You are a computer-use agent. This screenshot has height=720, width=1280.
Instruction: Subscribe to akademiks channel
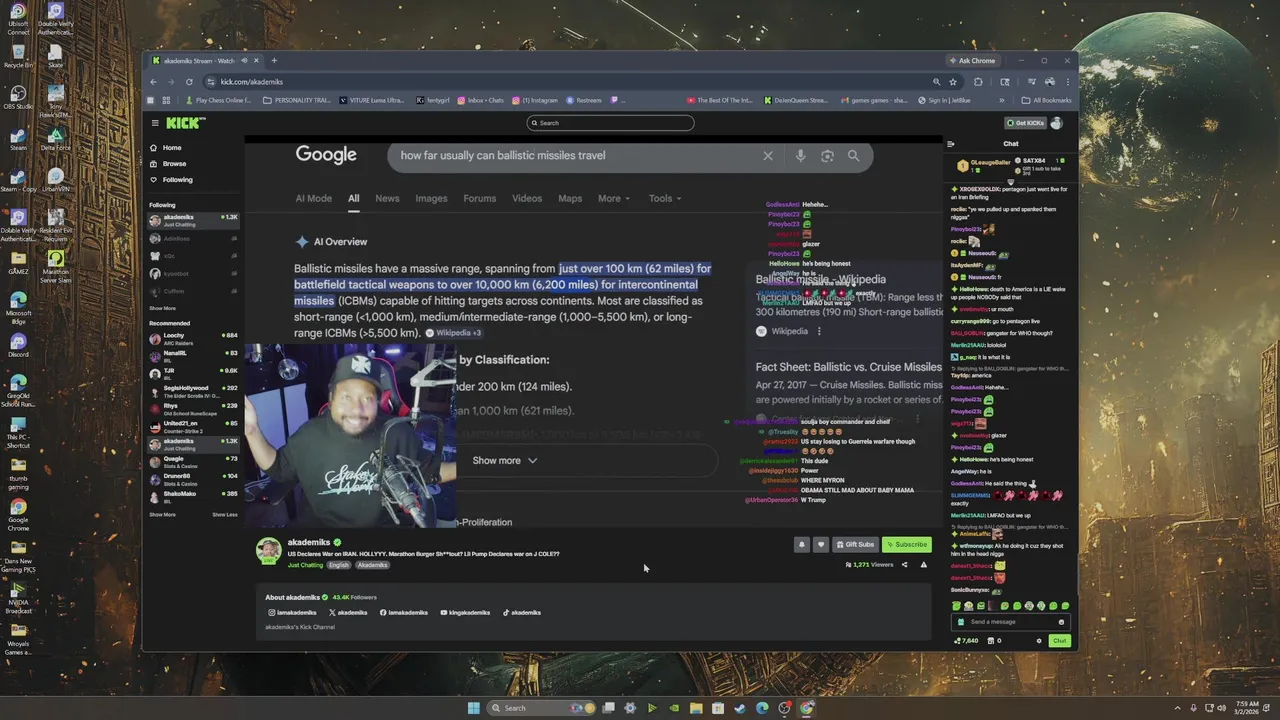tap(907, 545)
